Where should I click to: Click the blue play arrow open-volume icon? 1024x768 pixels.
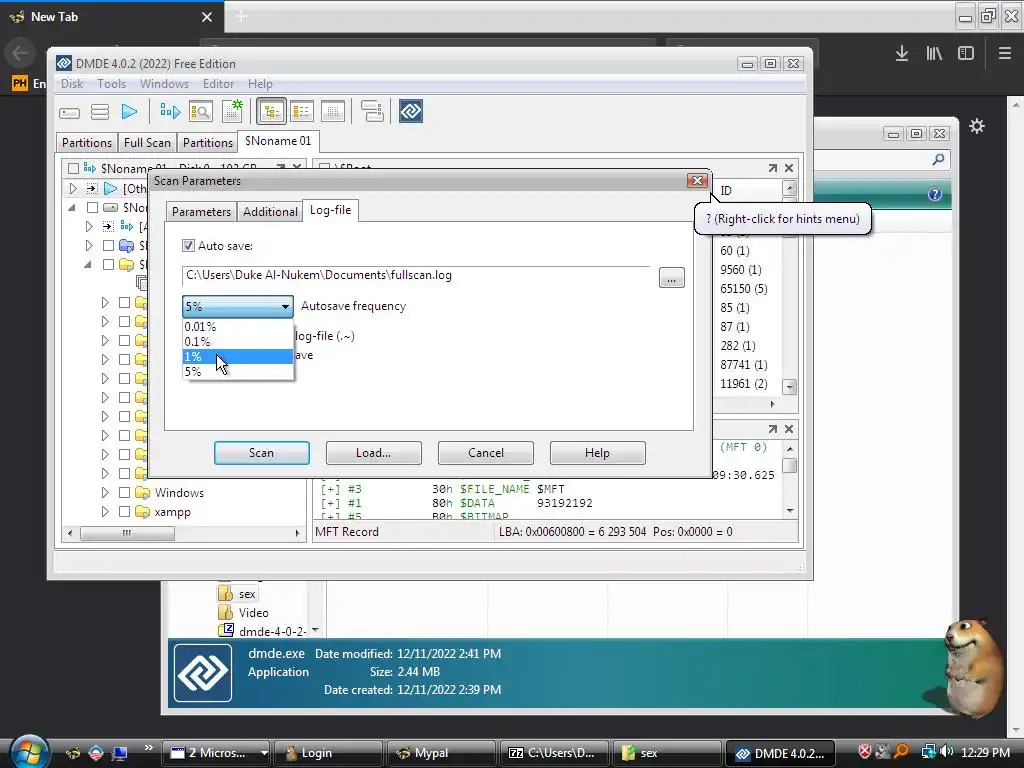point(129,112)
